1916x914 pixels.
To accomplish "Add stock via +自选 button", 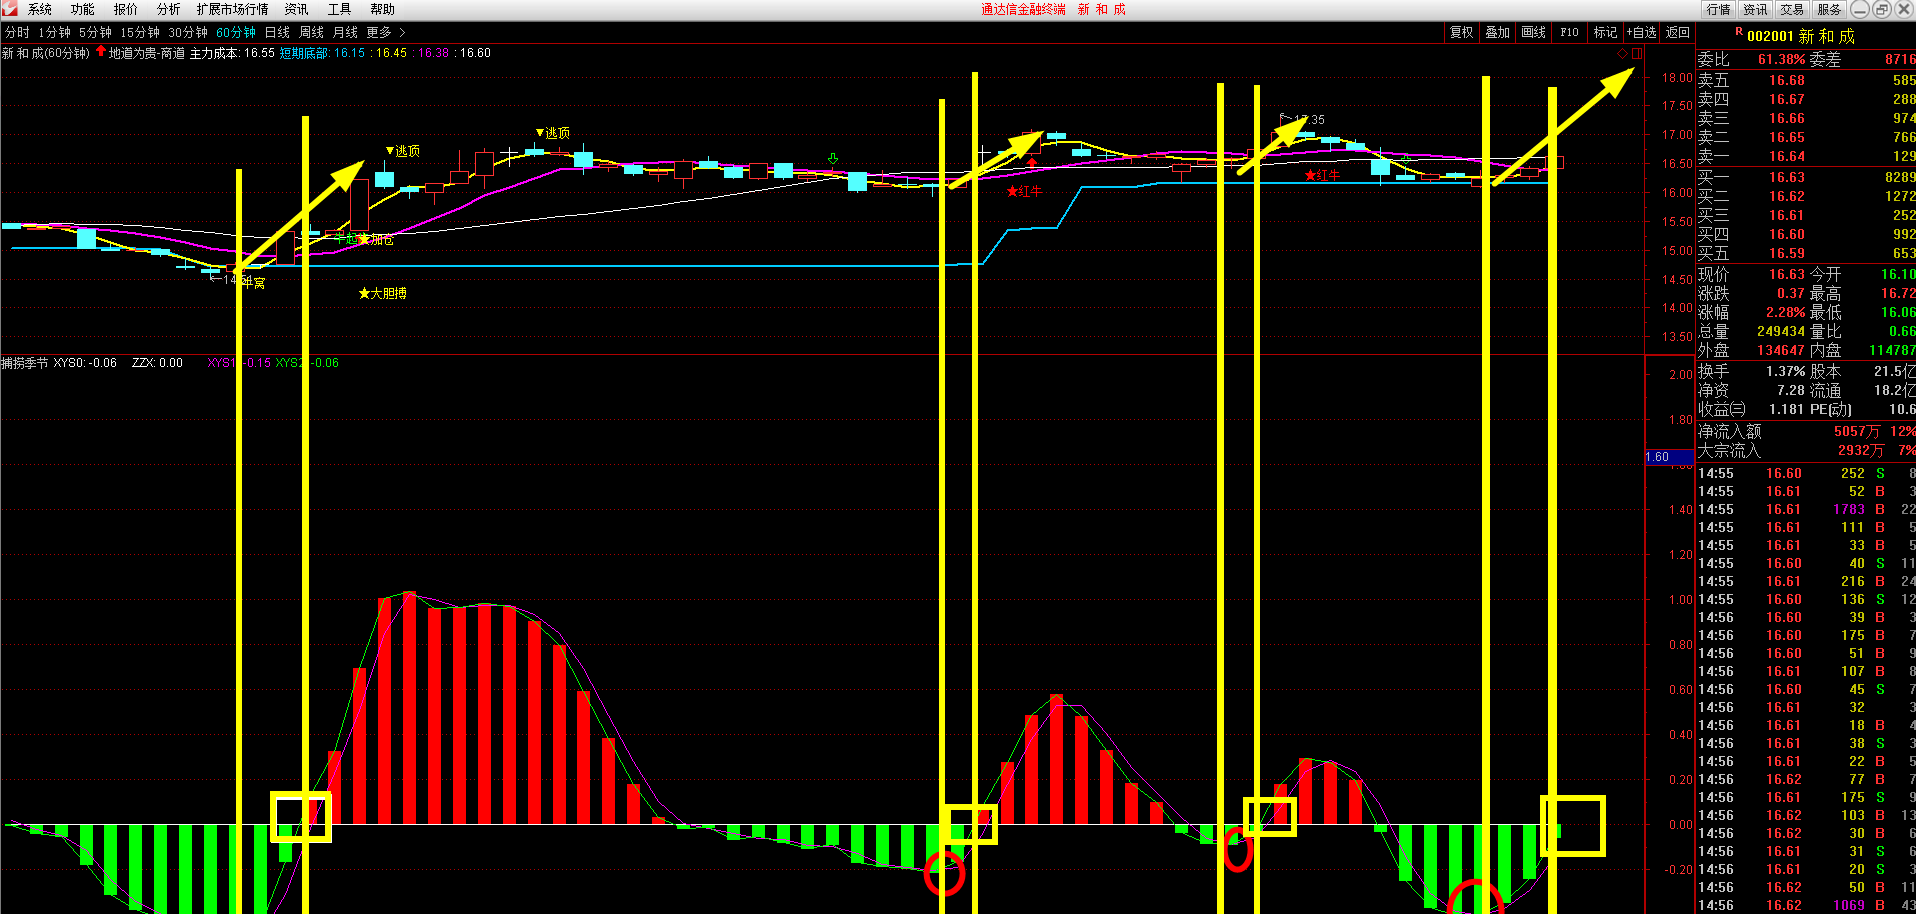I will click(1641, 33).
